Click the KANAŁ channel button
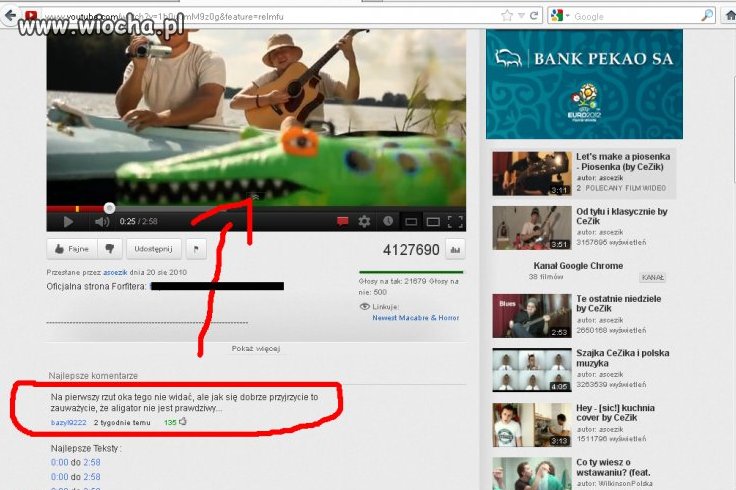Viewport: 736px width, 490px height. tap(652, 277)
